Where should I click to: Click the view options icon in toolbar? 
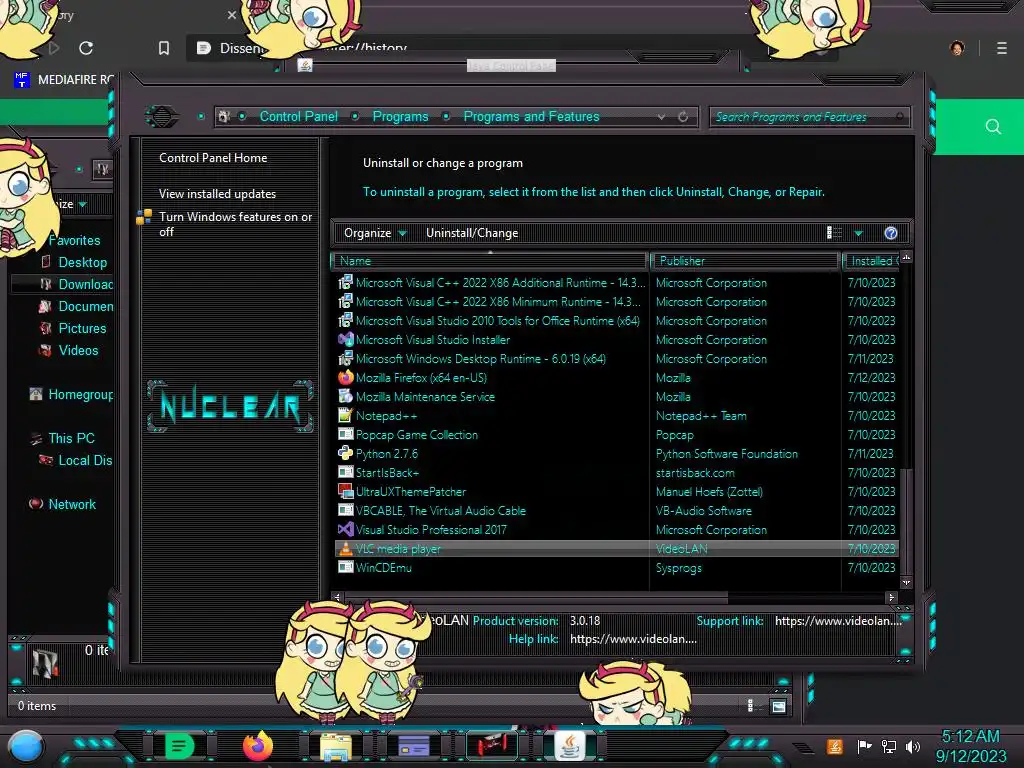(x=834, y=233)
